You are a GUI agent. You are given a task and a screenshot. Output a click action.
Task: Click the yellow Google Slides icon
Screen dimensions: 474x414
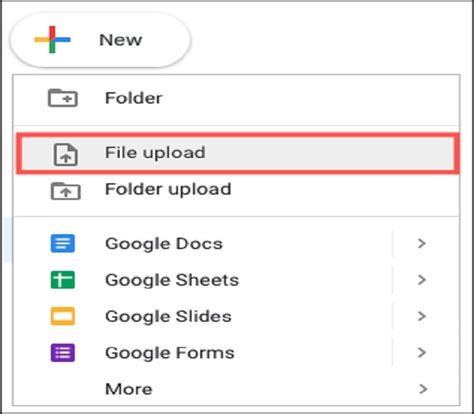[x=63, y=316]
